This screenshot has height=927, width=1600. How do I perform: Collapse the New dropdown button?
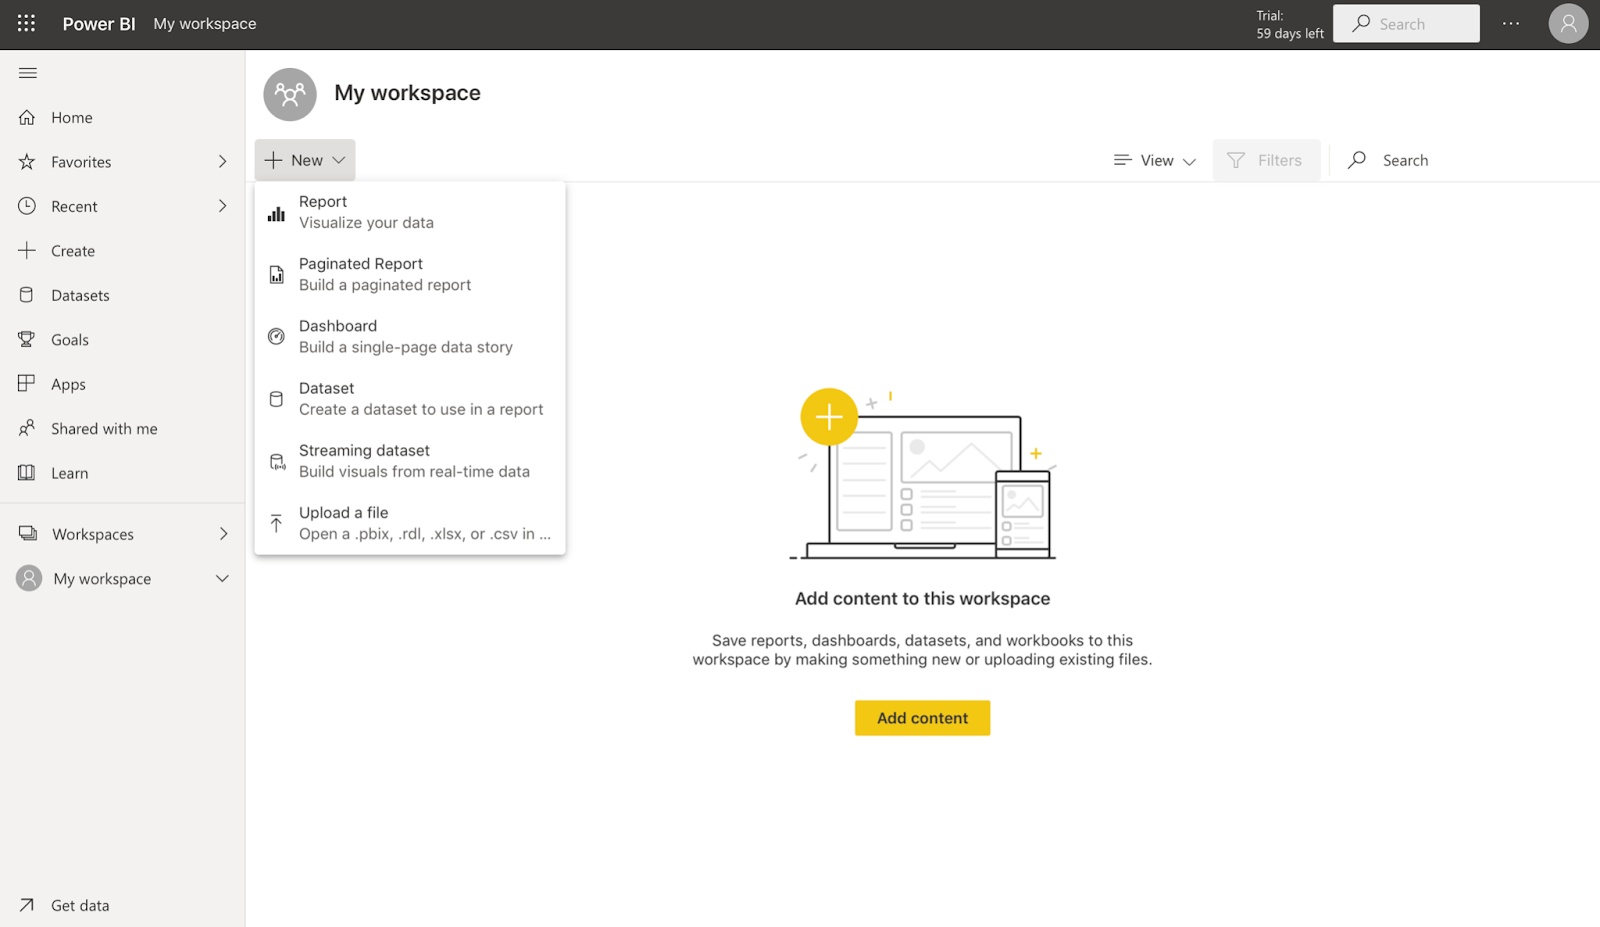pyautogui.click(x=305, y=160)
